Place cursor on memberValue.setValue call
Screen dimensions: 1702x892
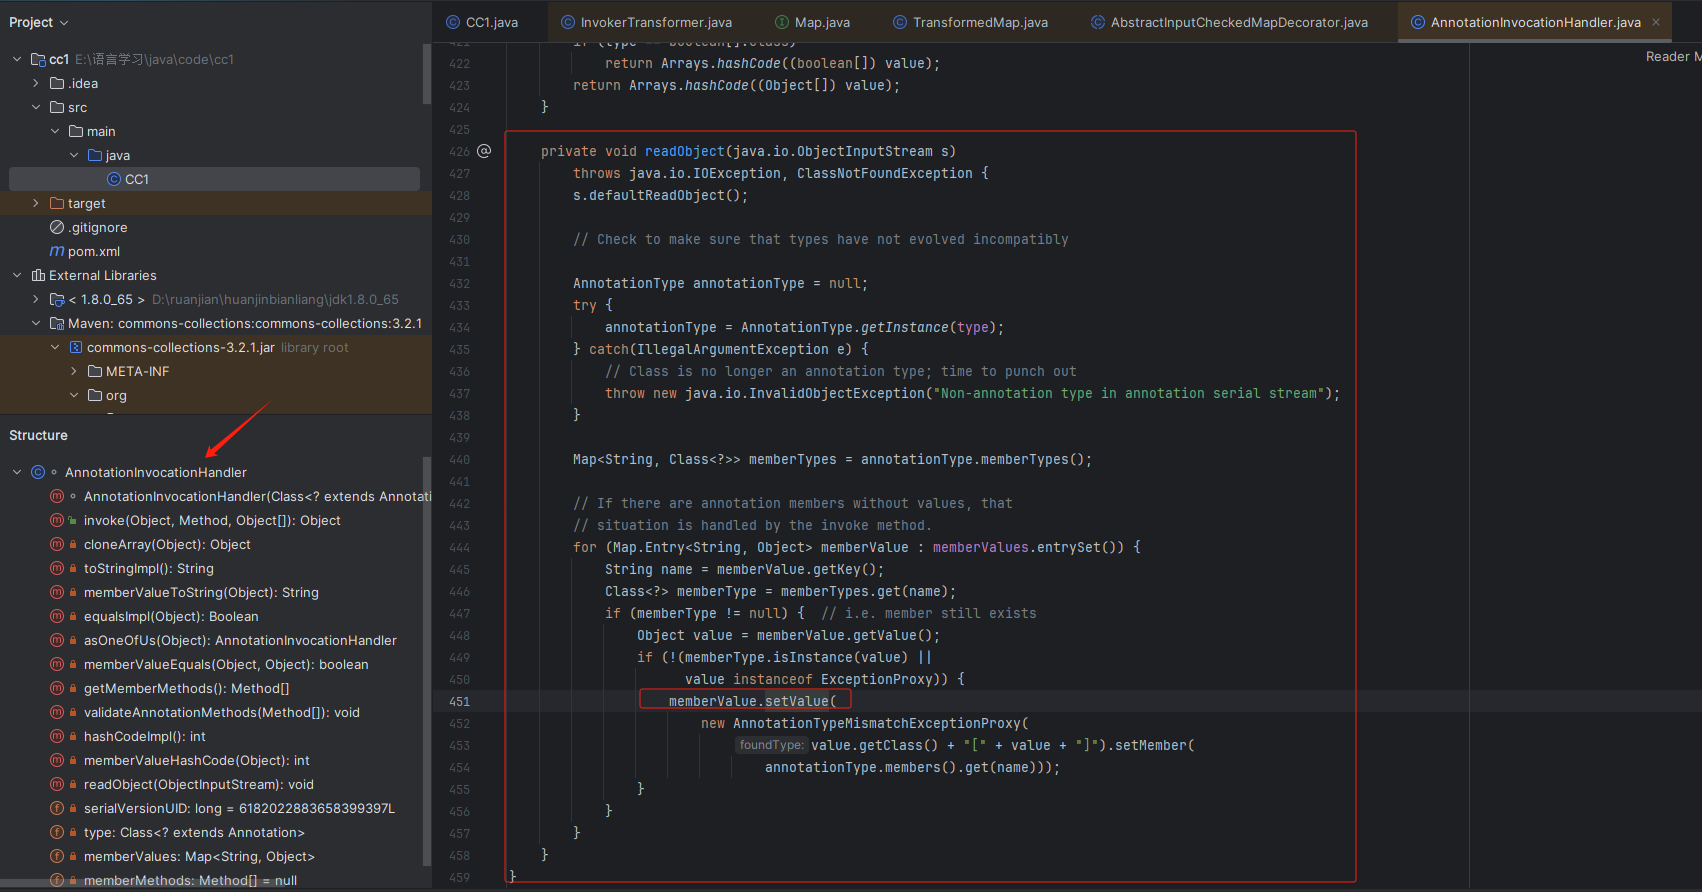752,701
